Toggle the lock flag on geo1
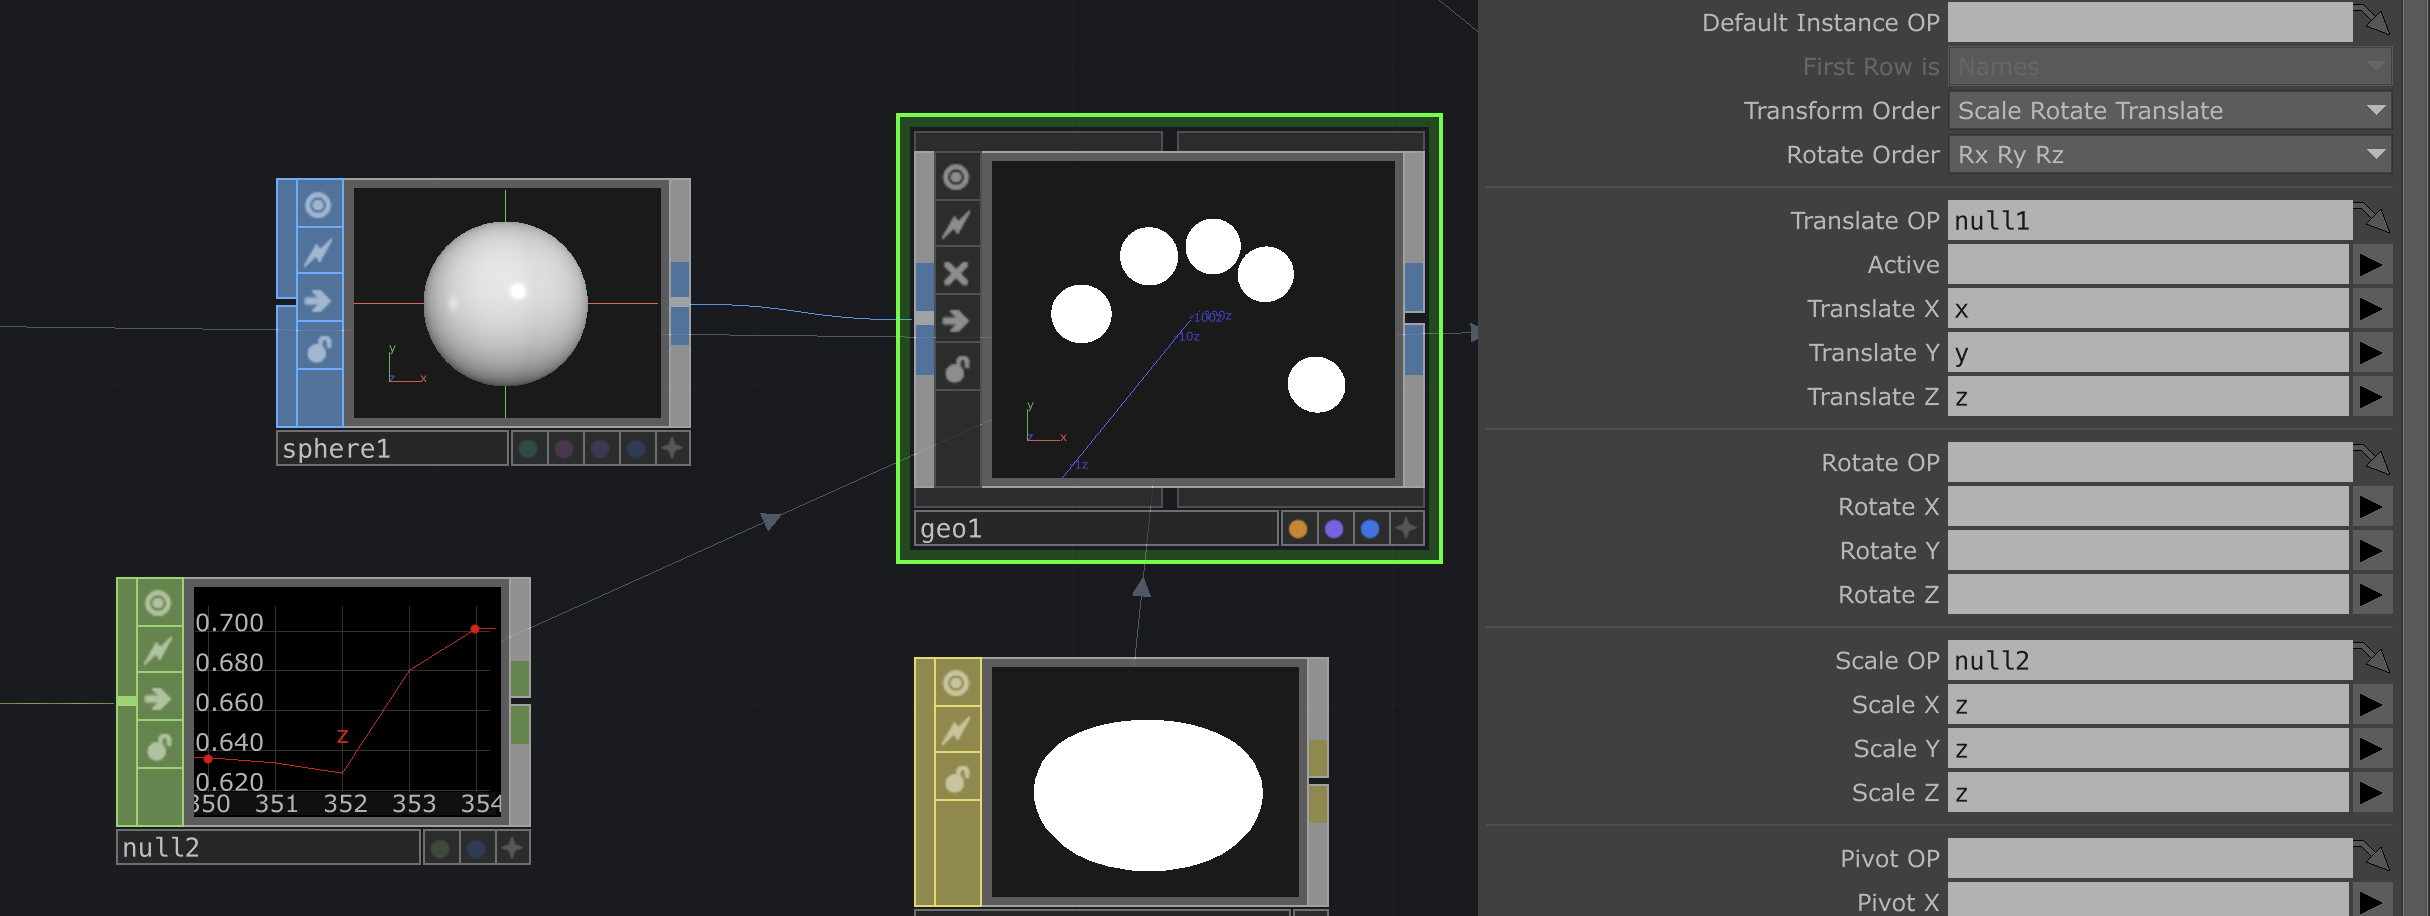2430x916 pixels. pyautogui.click(x=956, y=368)
